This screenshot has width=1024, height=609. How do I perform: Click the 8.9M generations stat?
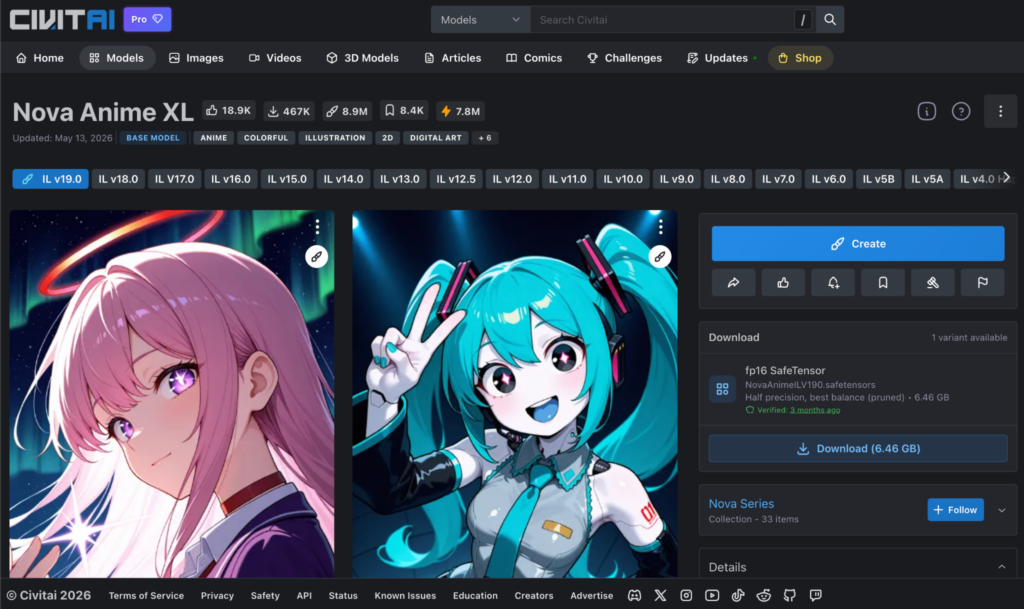pos(347,111)
